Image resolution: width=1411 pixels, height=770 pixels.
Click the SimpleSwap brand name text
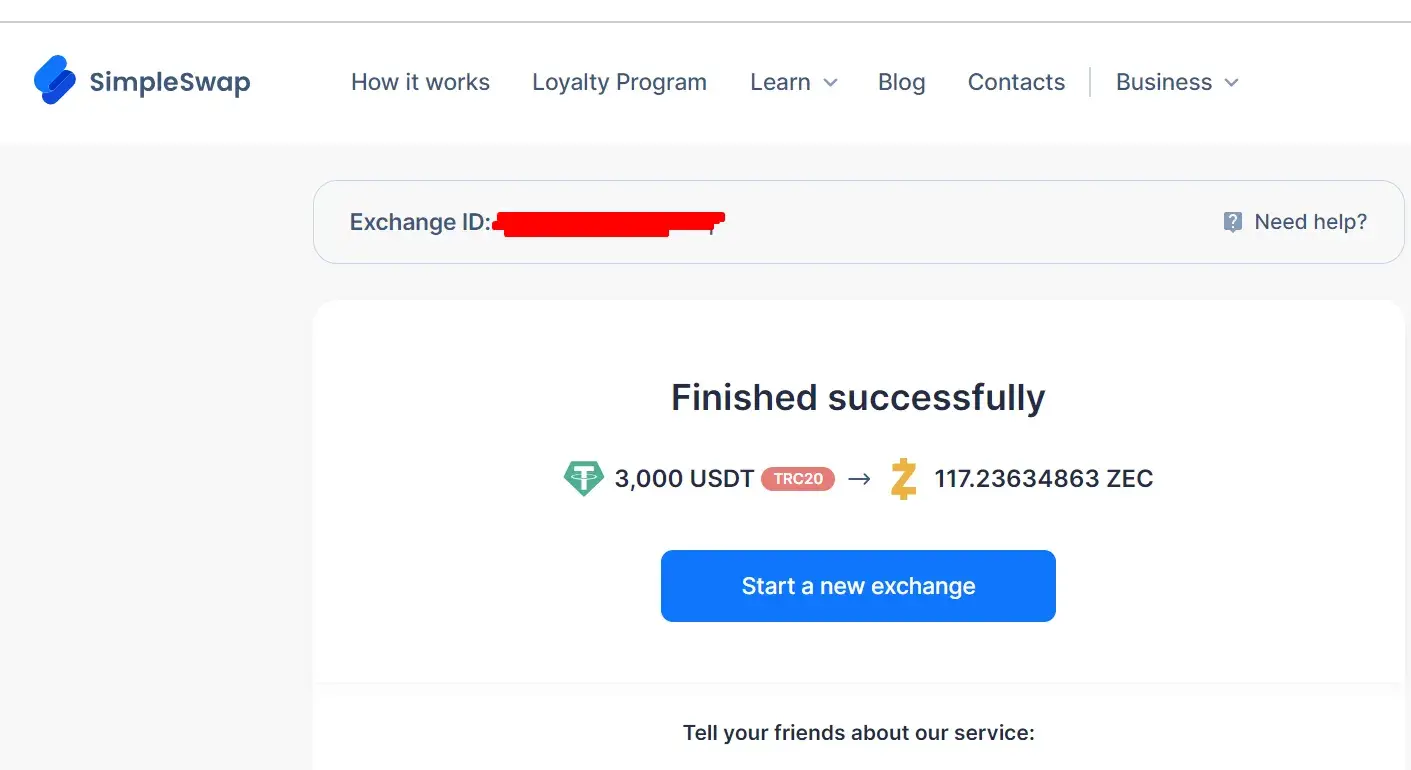click(170, 82)
